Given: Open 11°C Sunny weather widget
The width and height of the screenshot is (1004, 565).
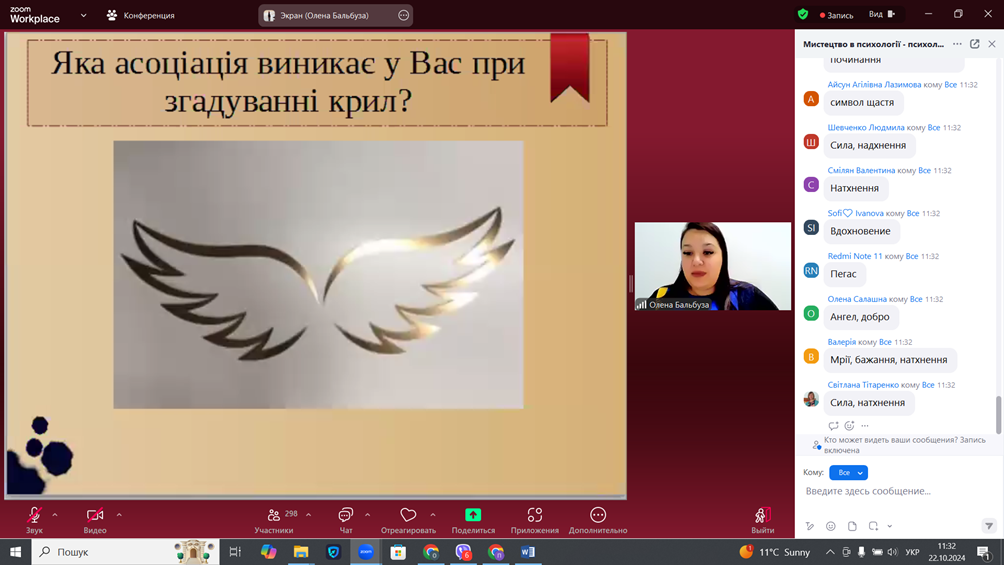Looking at the screenshot, I should [x=774, y=552].
